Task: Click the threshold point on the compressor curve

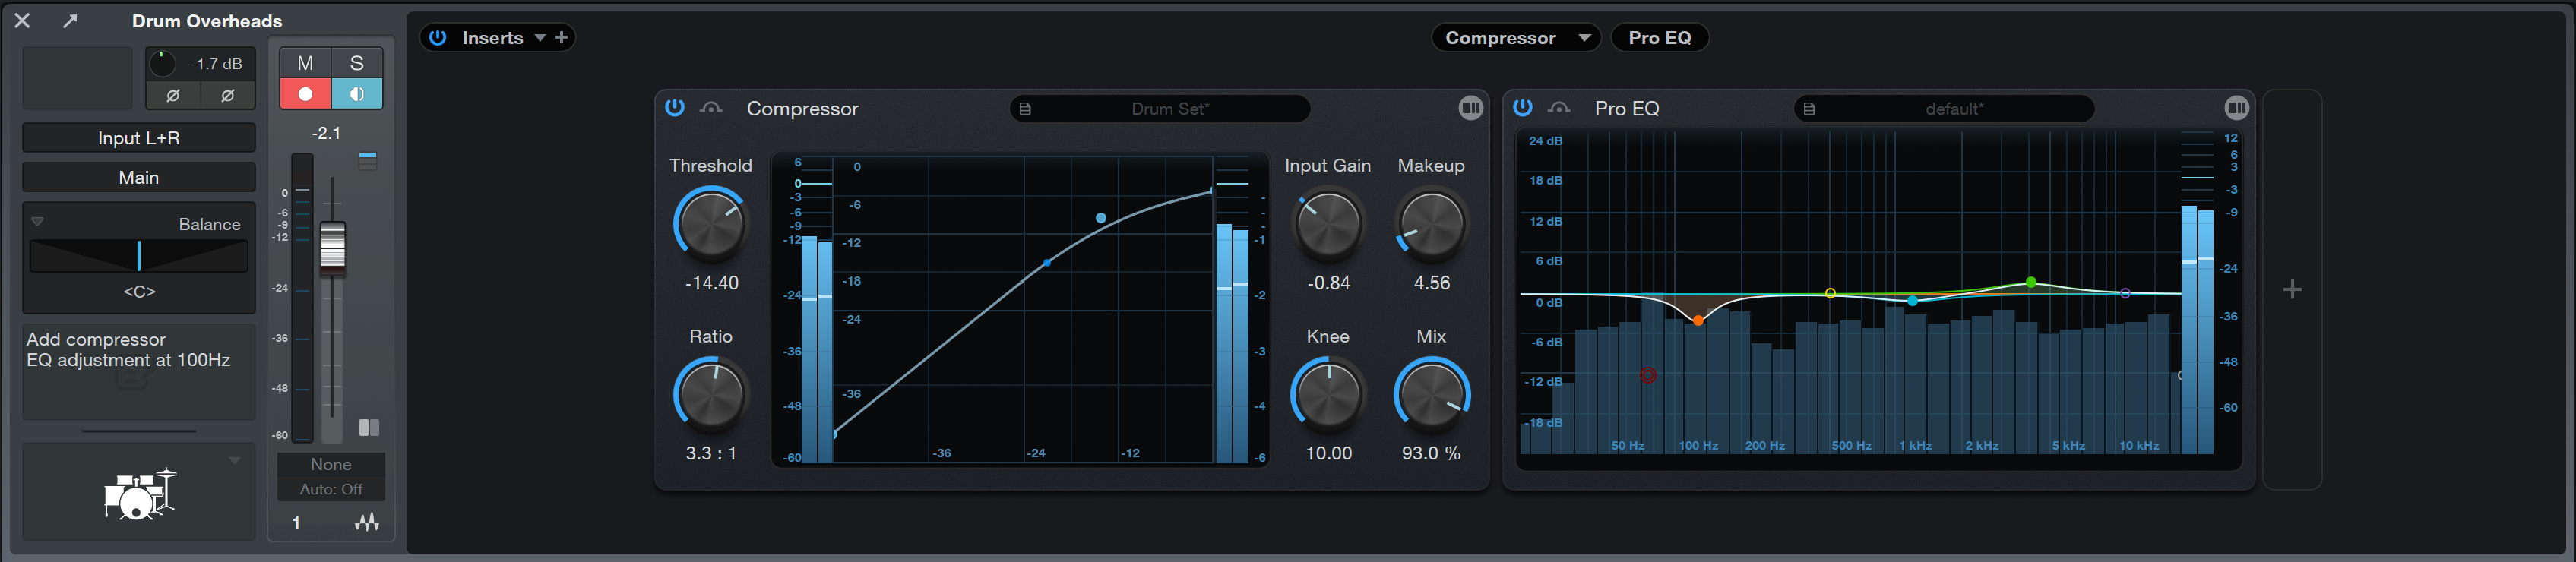Action: [1047, 263]
